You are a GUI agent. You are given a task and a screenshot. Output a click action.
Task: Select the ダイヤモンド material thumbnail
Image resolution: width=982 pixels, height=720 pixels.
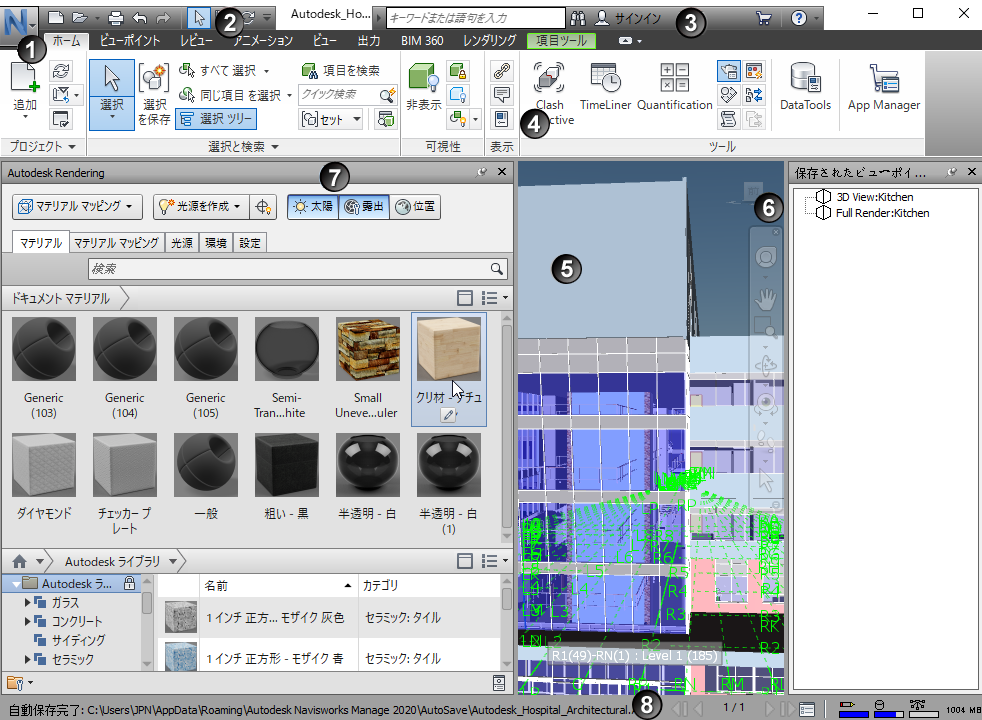(x=44, y=465)
